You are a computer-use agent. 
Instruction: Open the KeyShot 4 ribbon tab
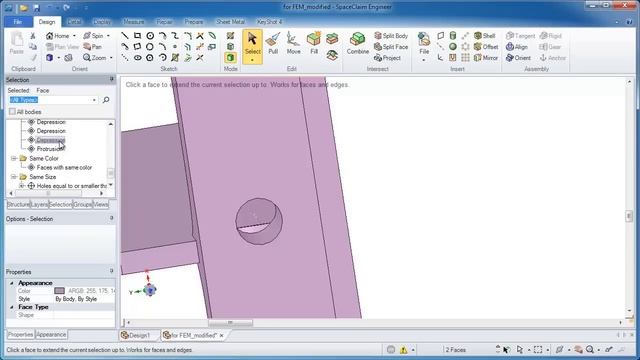point(269,22)
